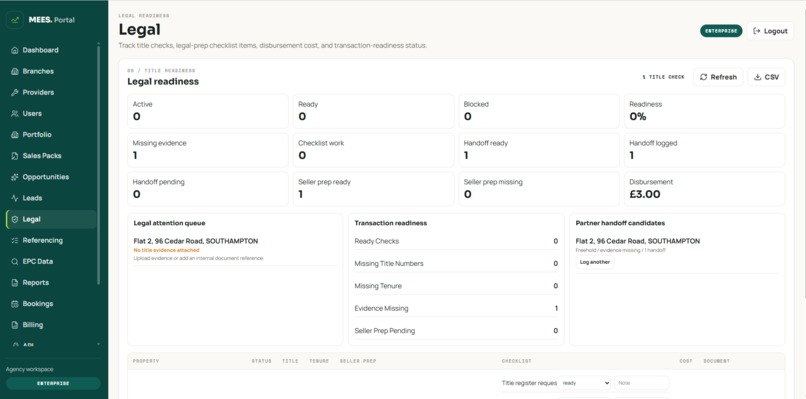Click the Legal shield icon in sidebar
The height and width of the screenshot is (399, 806).
(x=14, y=219)
